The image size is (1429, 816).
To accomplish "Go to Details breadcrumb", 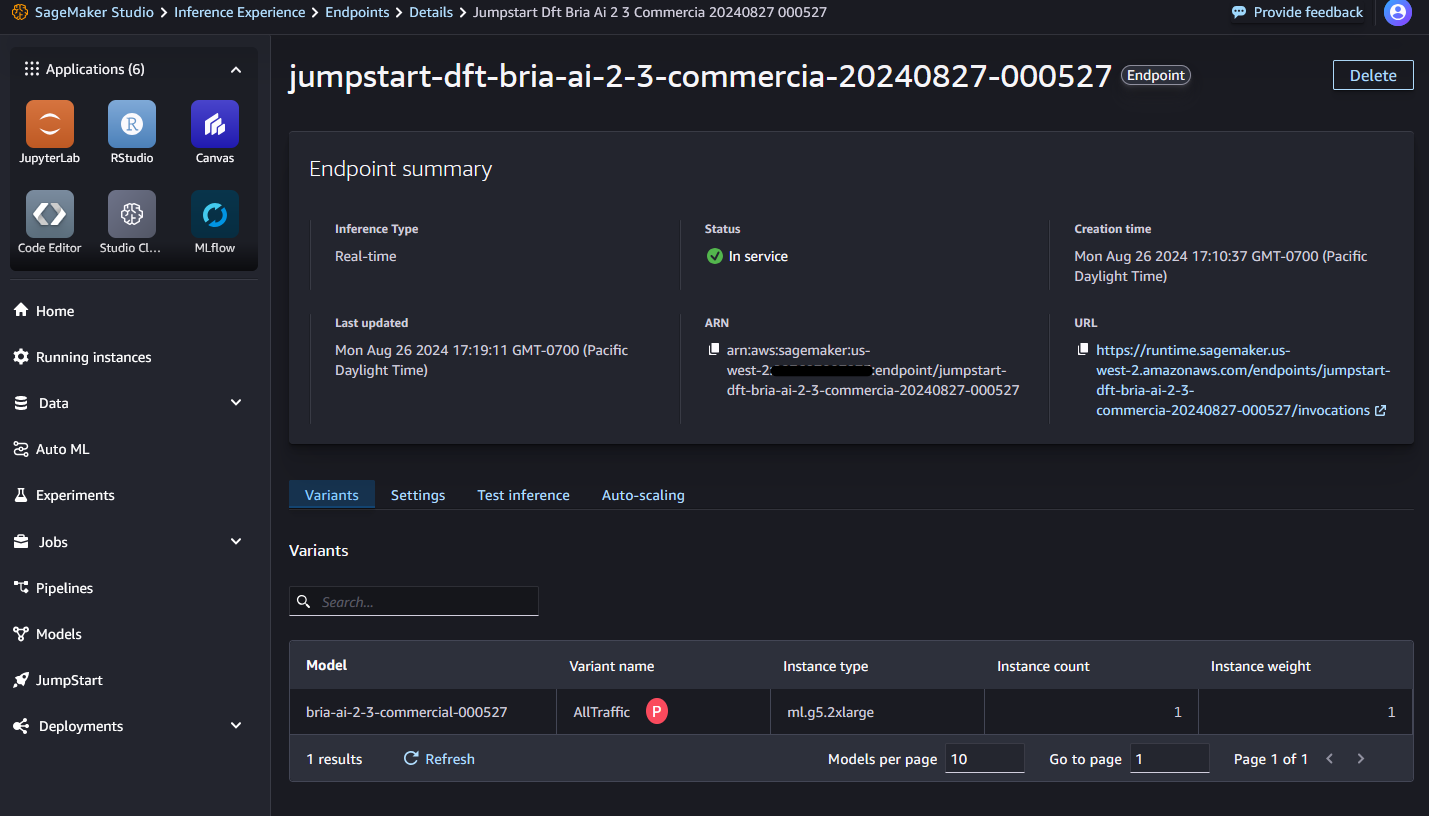I will pyautogui.click(x=431, y=12).
